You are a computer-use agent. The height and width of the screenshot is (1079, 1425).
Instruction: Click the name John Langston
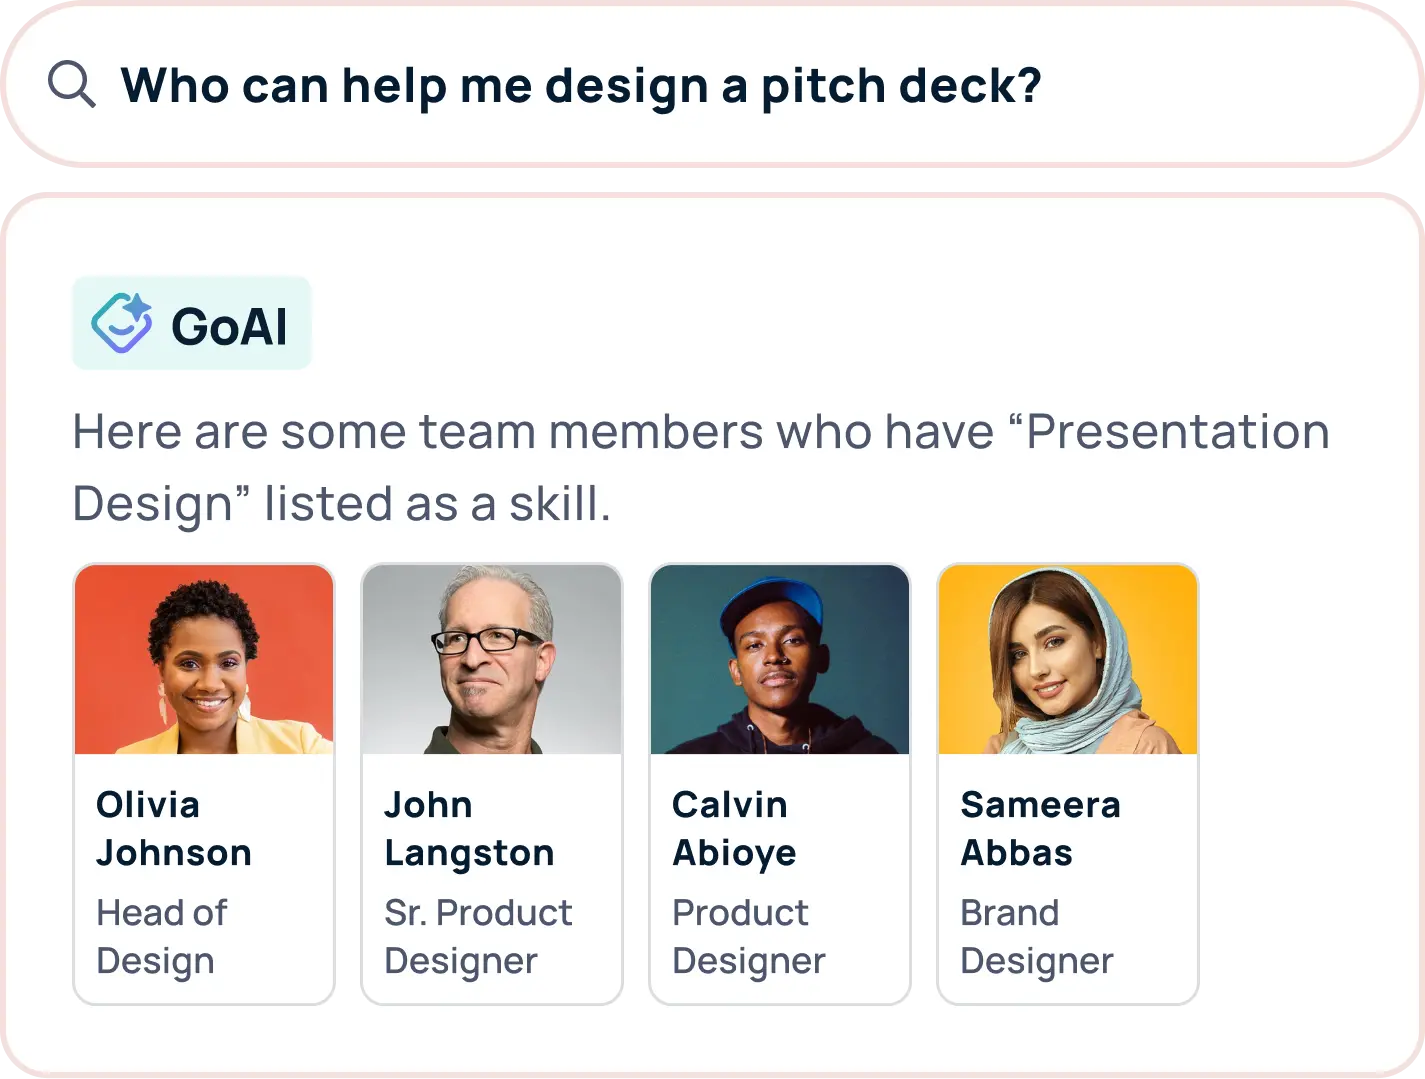468,828
